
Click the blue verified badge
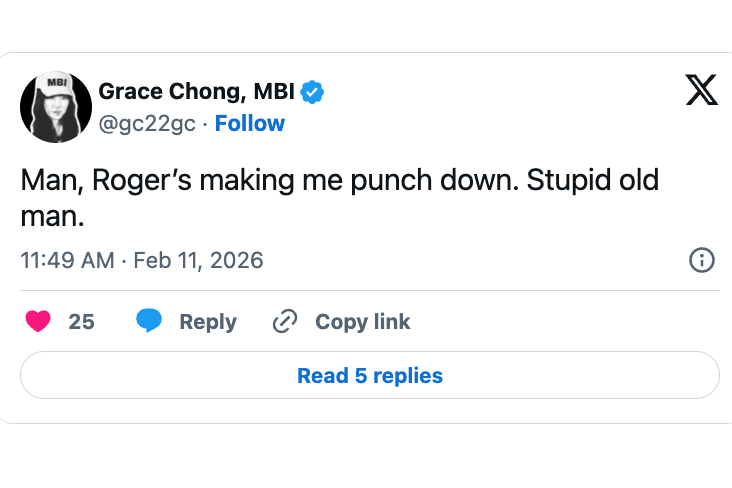(313, 93)
